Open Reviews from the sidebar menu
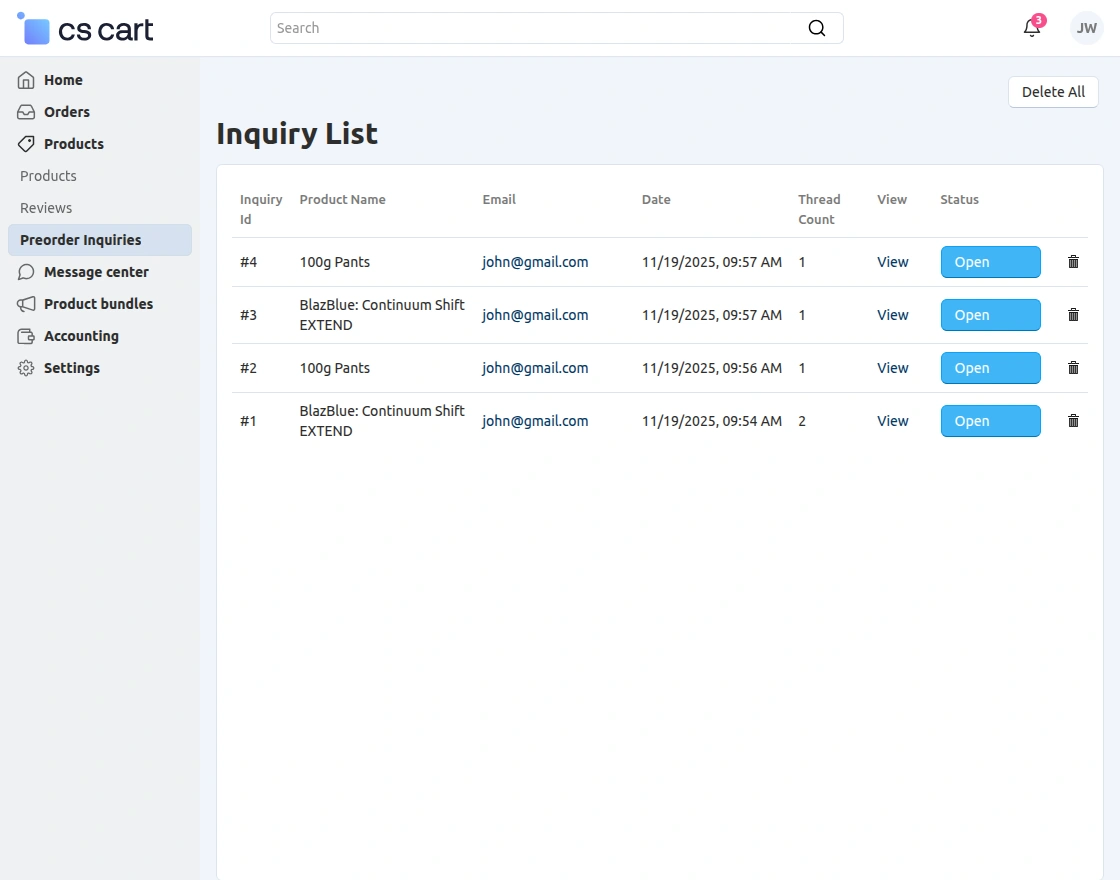1120x880 pixels. coord(44,208)
